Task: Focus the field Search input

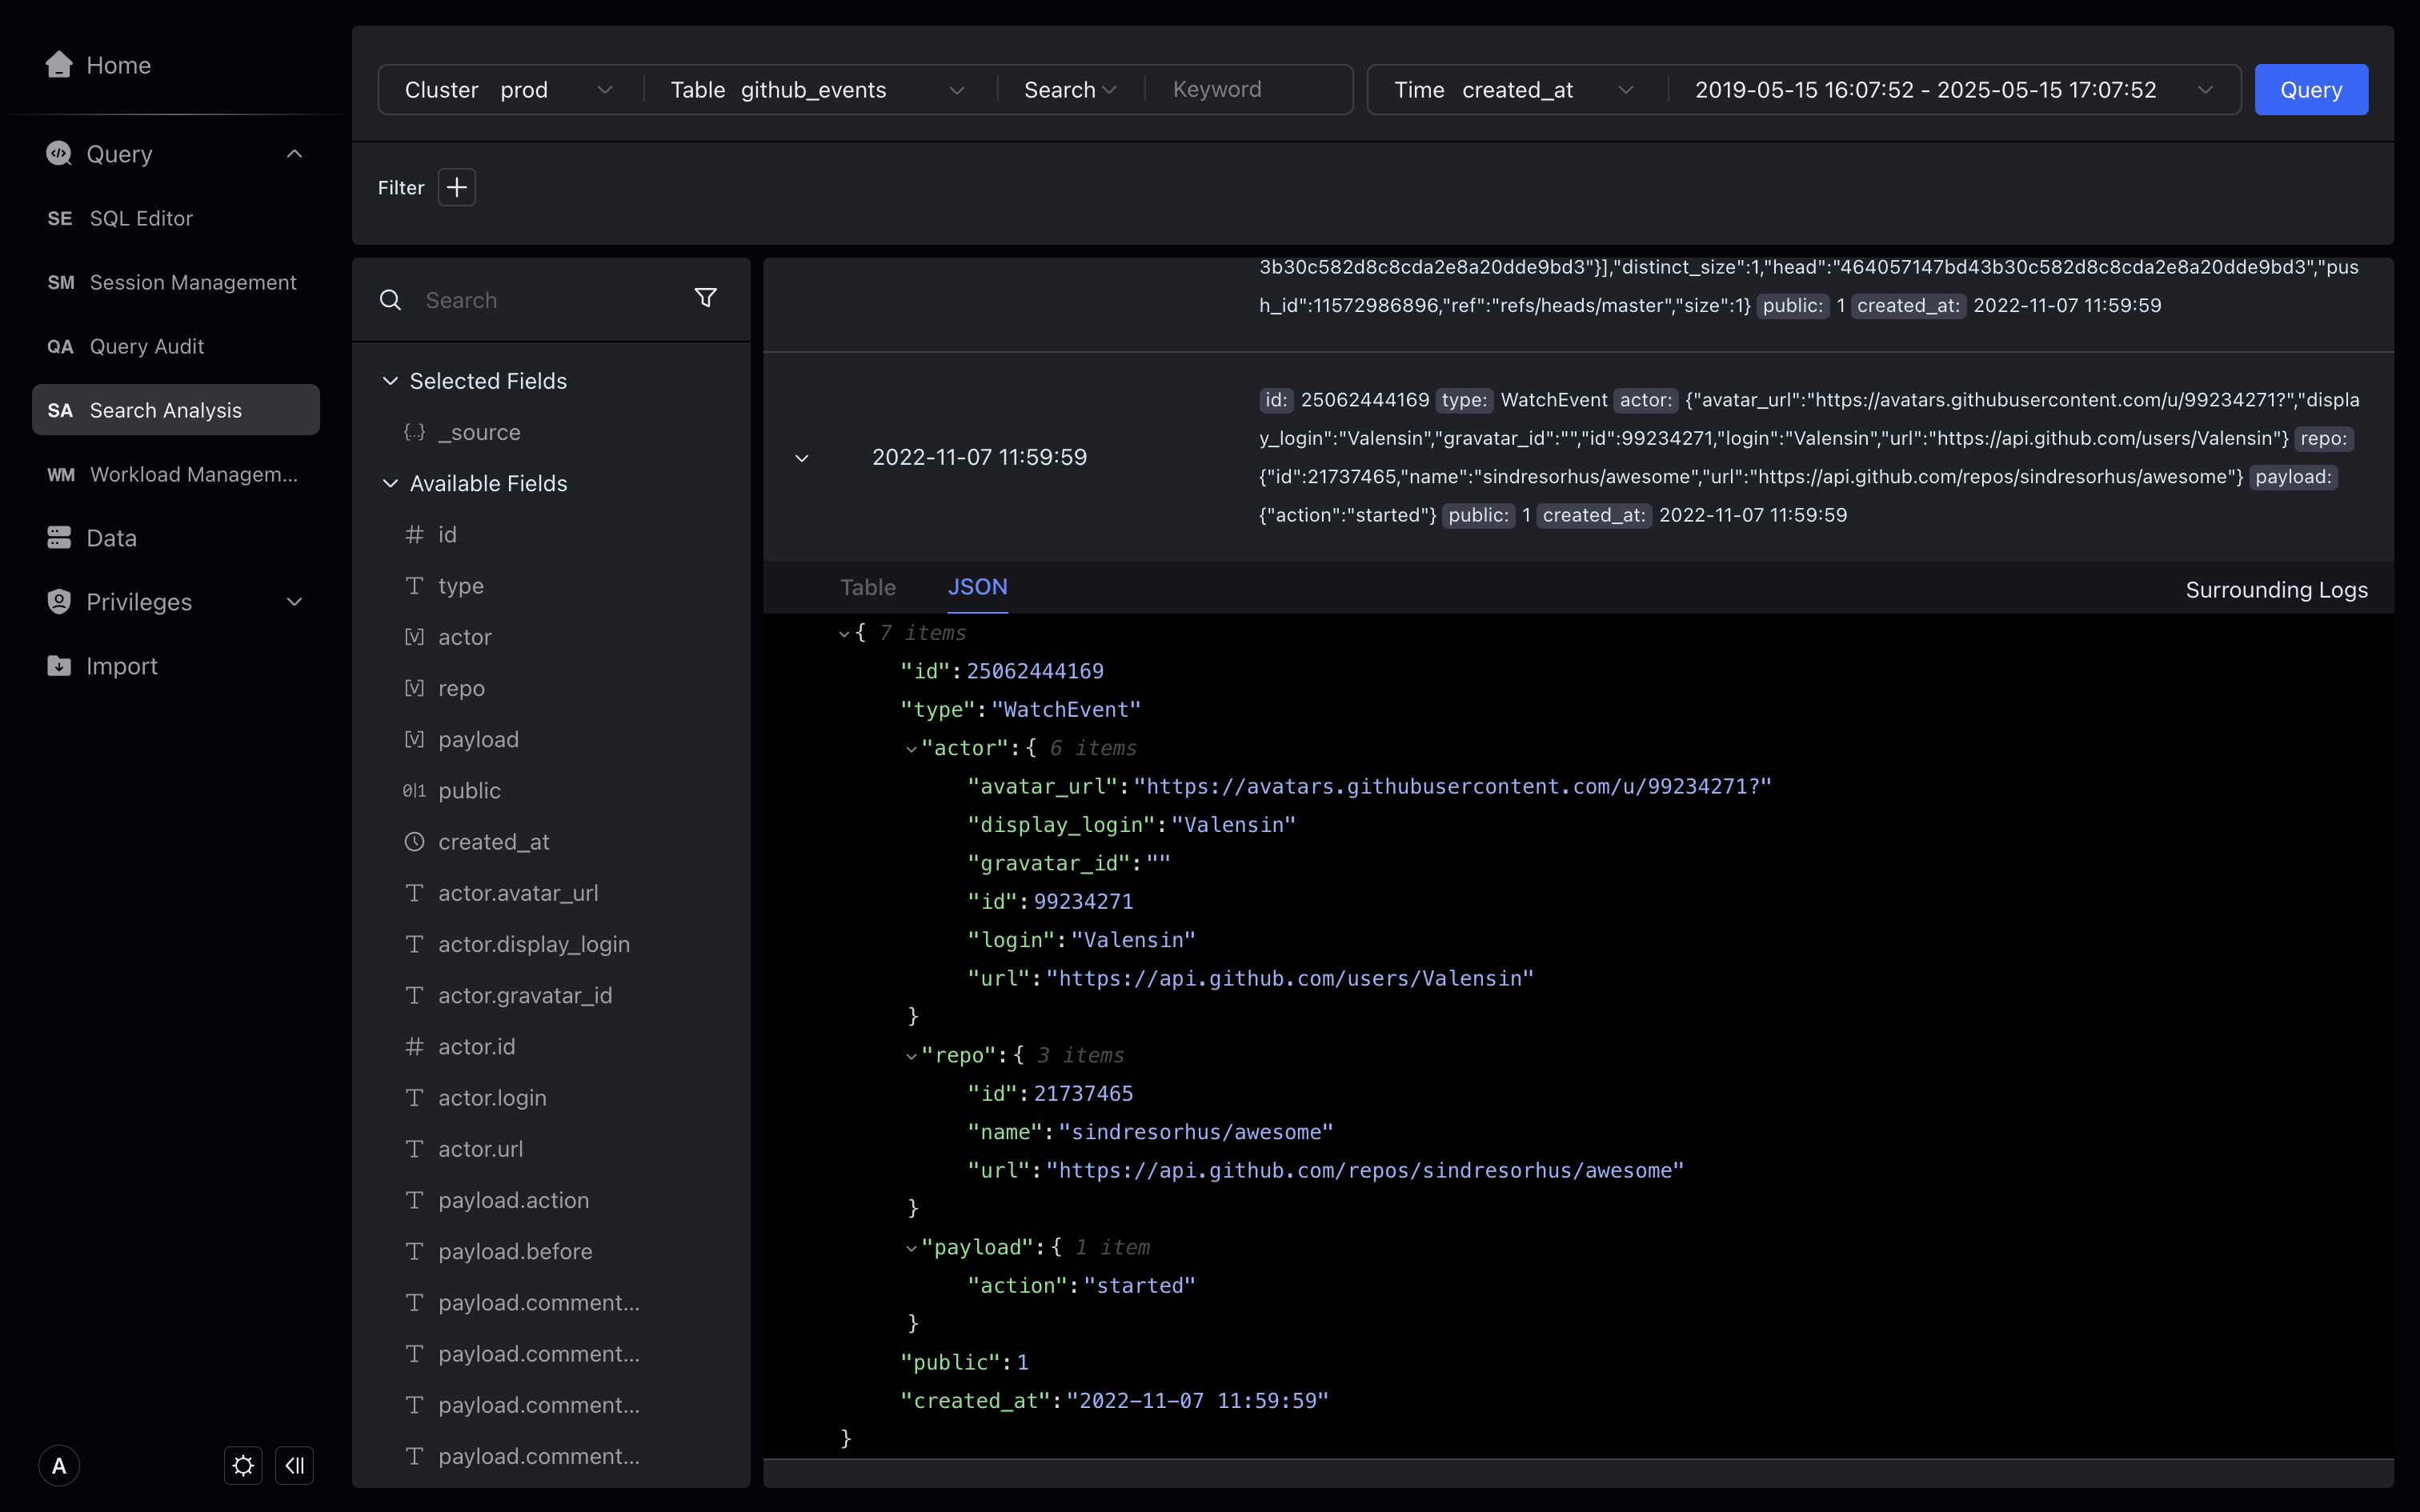Action: pos(545,300)
